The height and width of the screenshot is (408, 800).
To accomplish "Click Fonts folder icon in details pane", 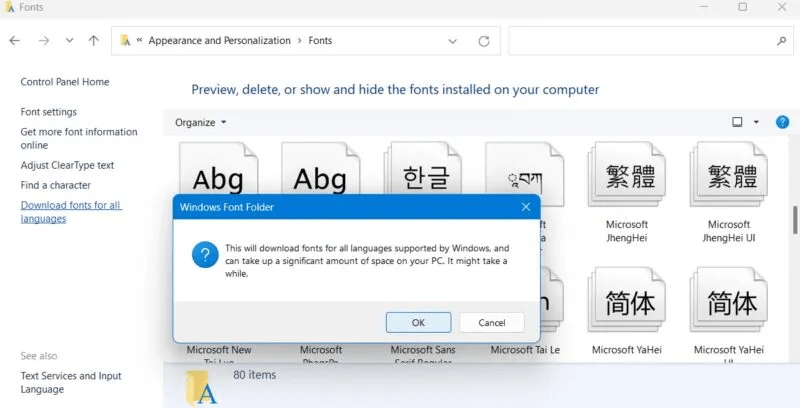I will click(201, 388).
